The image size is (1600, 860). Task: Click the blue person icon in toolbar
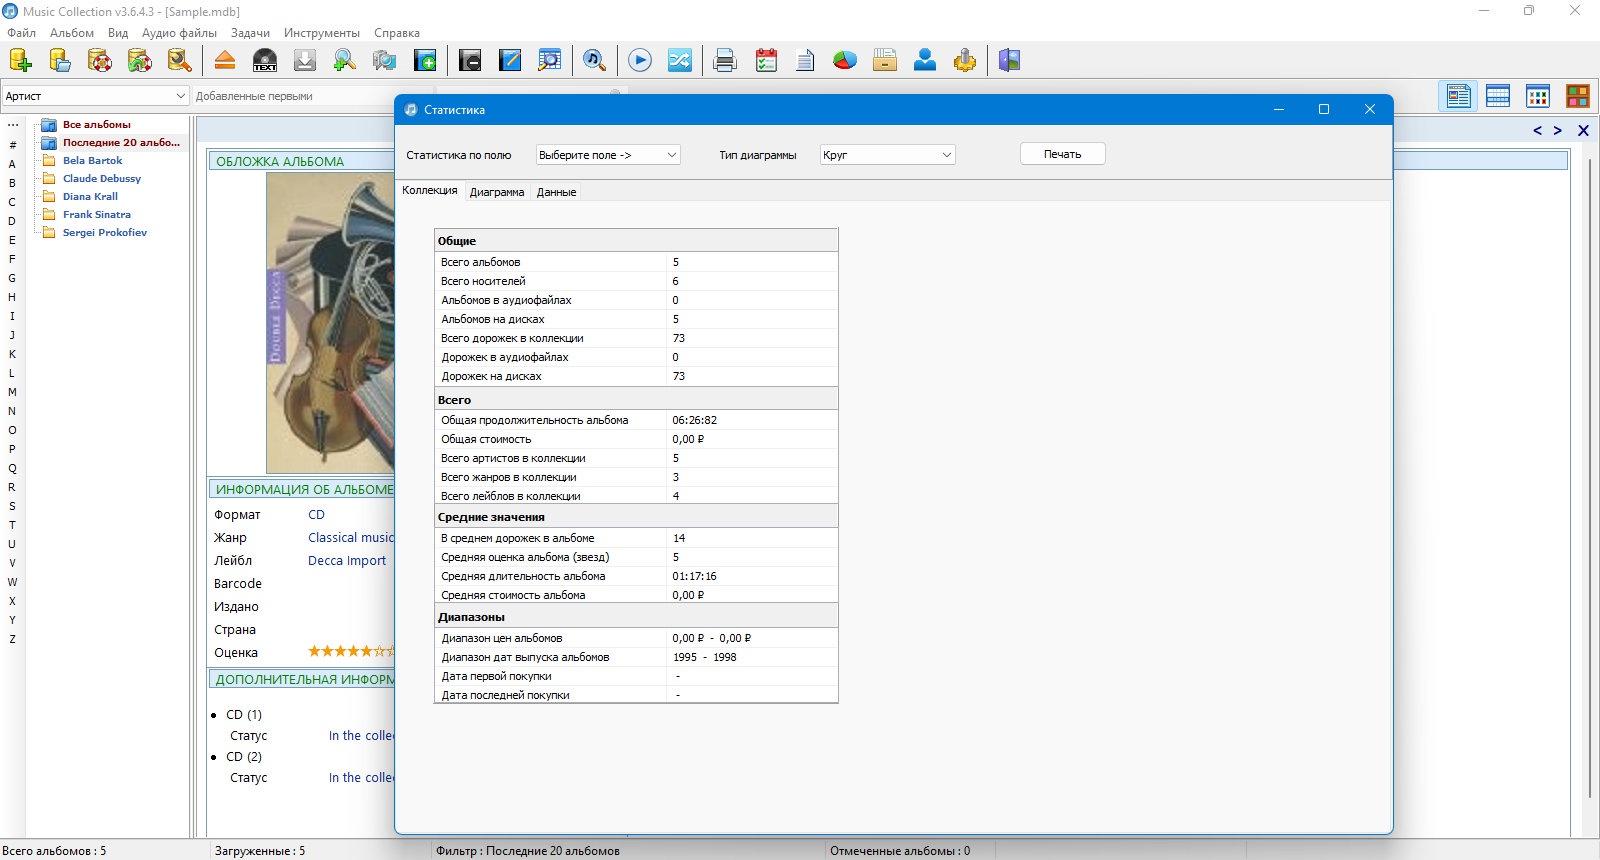pos(925,60)
